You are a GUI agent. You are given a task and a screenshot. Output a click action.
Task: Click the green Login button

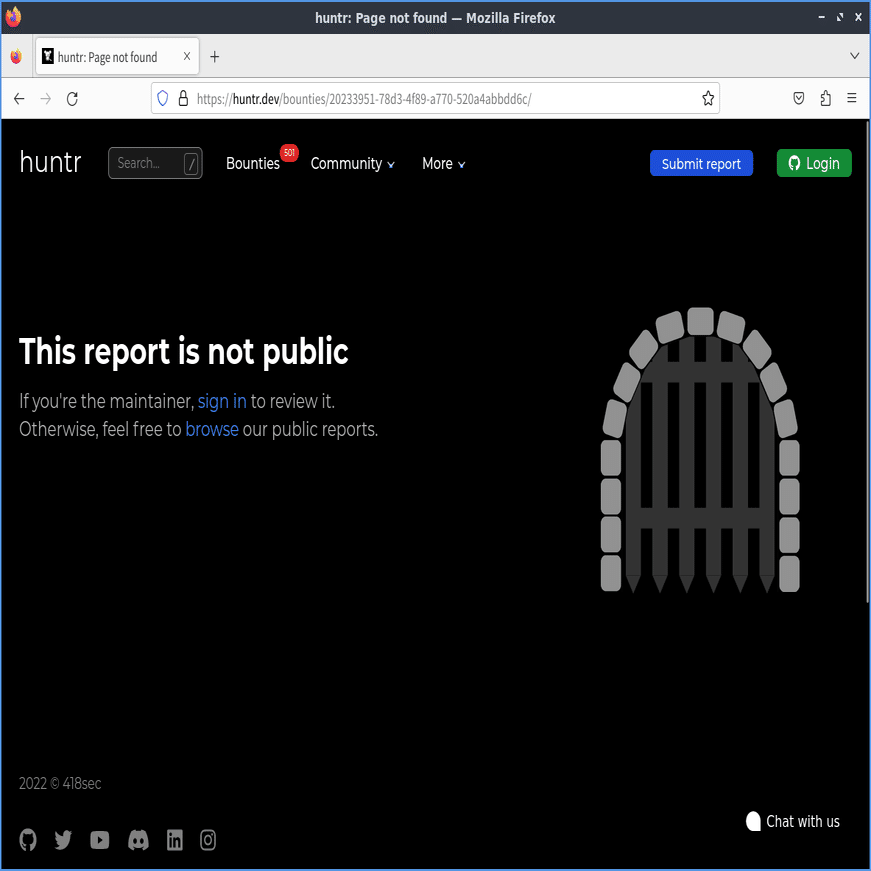[x=814, y=163]
